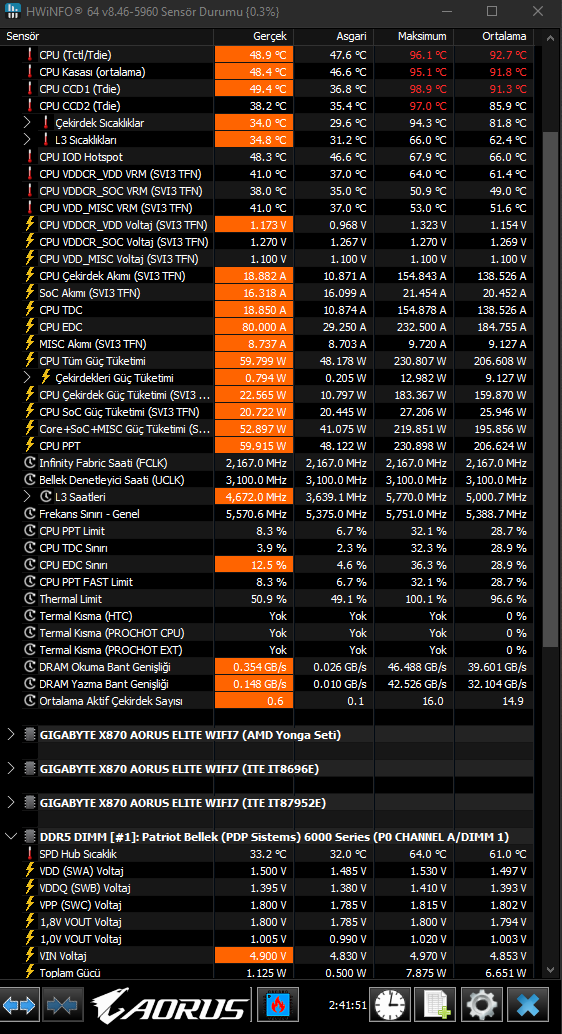
Task: Start logging with the document plus icon
Action: [x=436, y=1006]
